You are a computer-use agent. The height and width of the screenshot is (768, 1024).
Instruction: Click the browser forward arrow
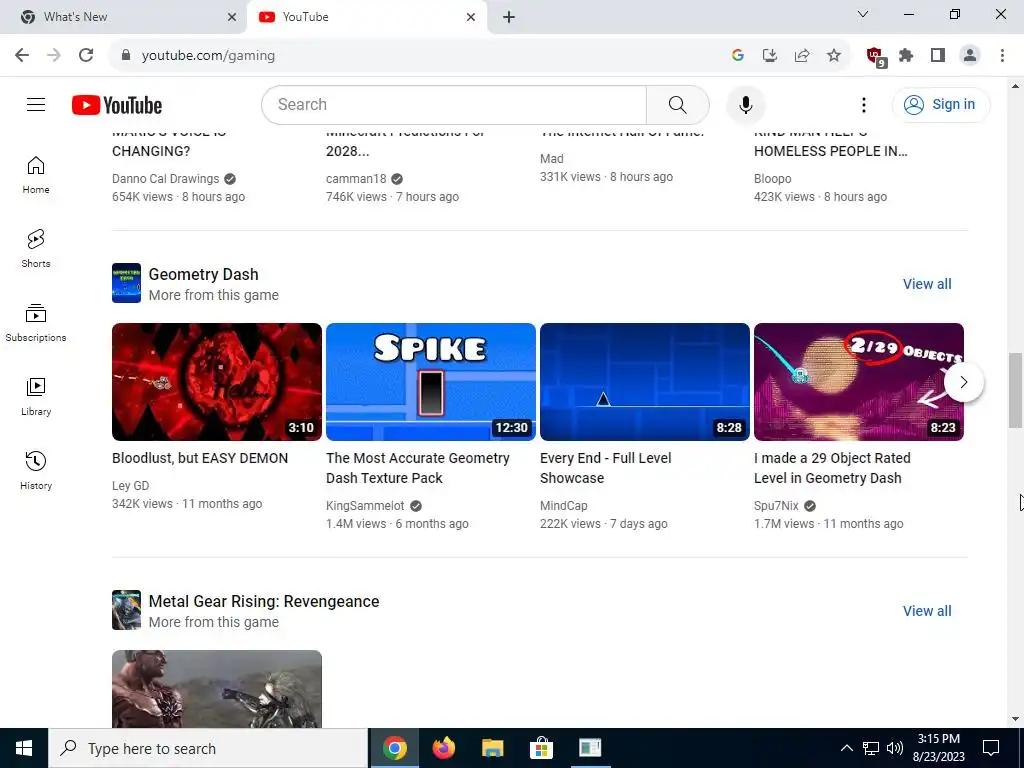54,55
